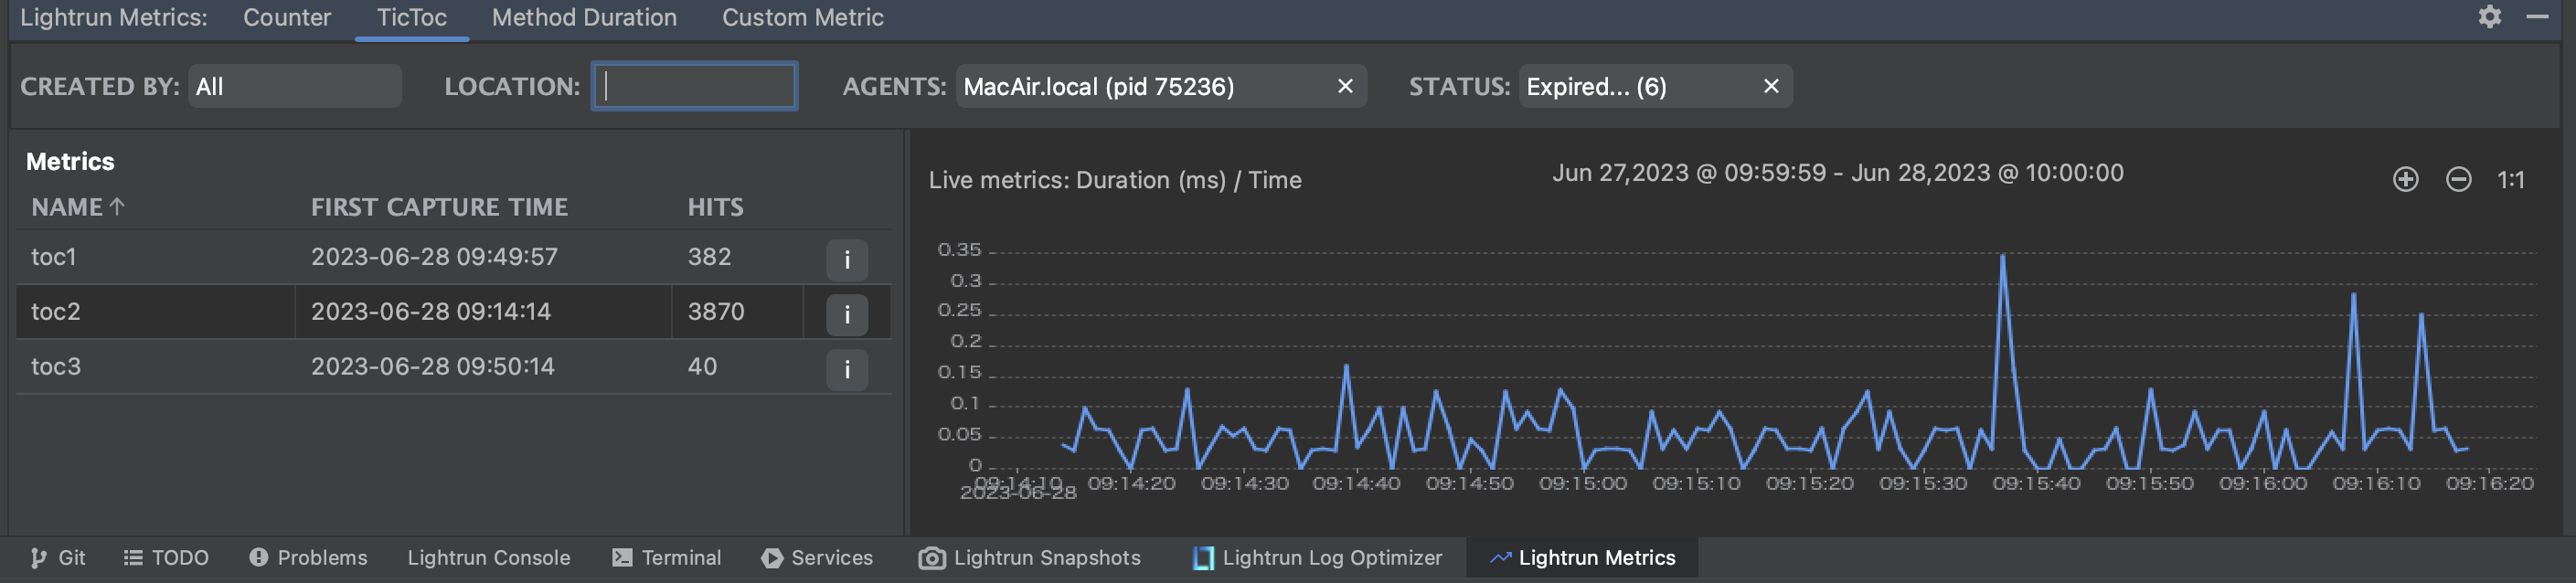Clear the Expired status filter
2576x583 pixels.
[x=1770, y=87]
